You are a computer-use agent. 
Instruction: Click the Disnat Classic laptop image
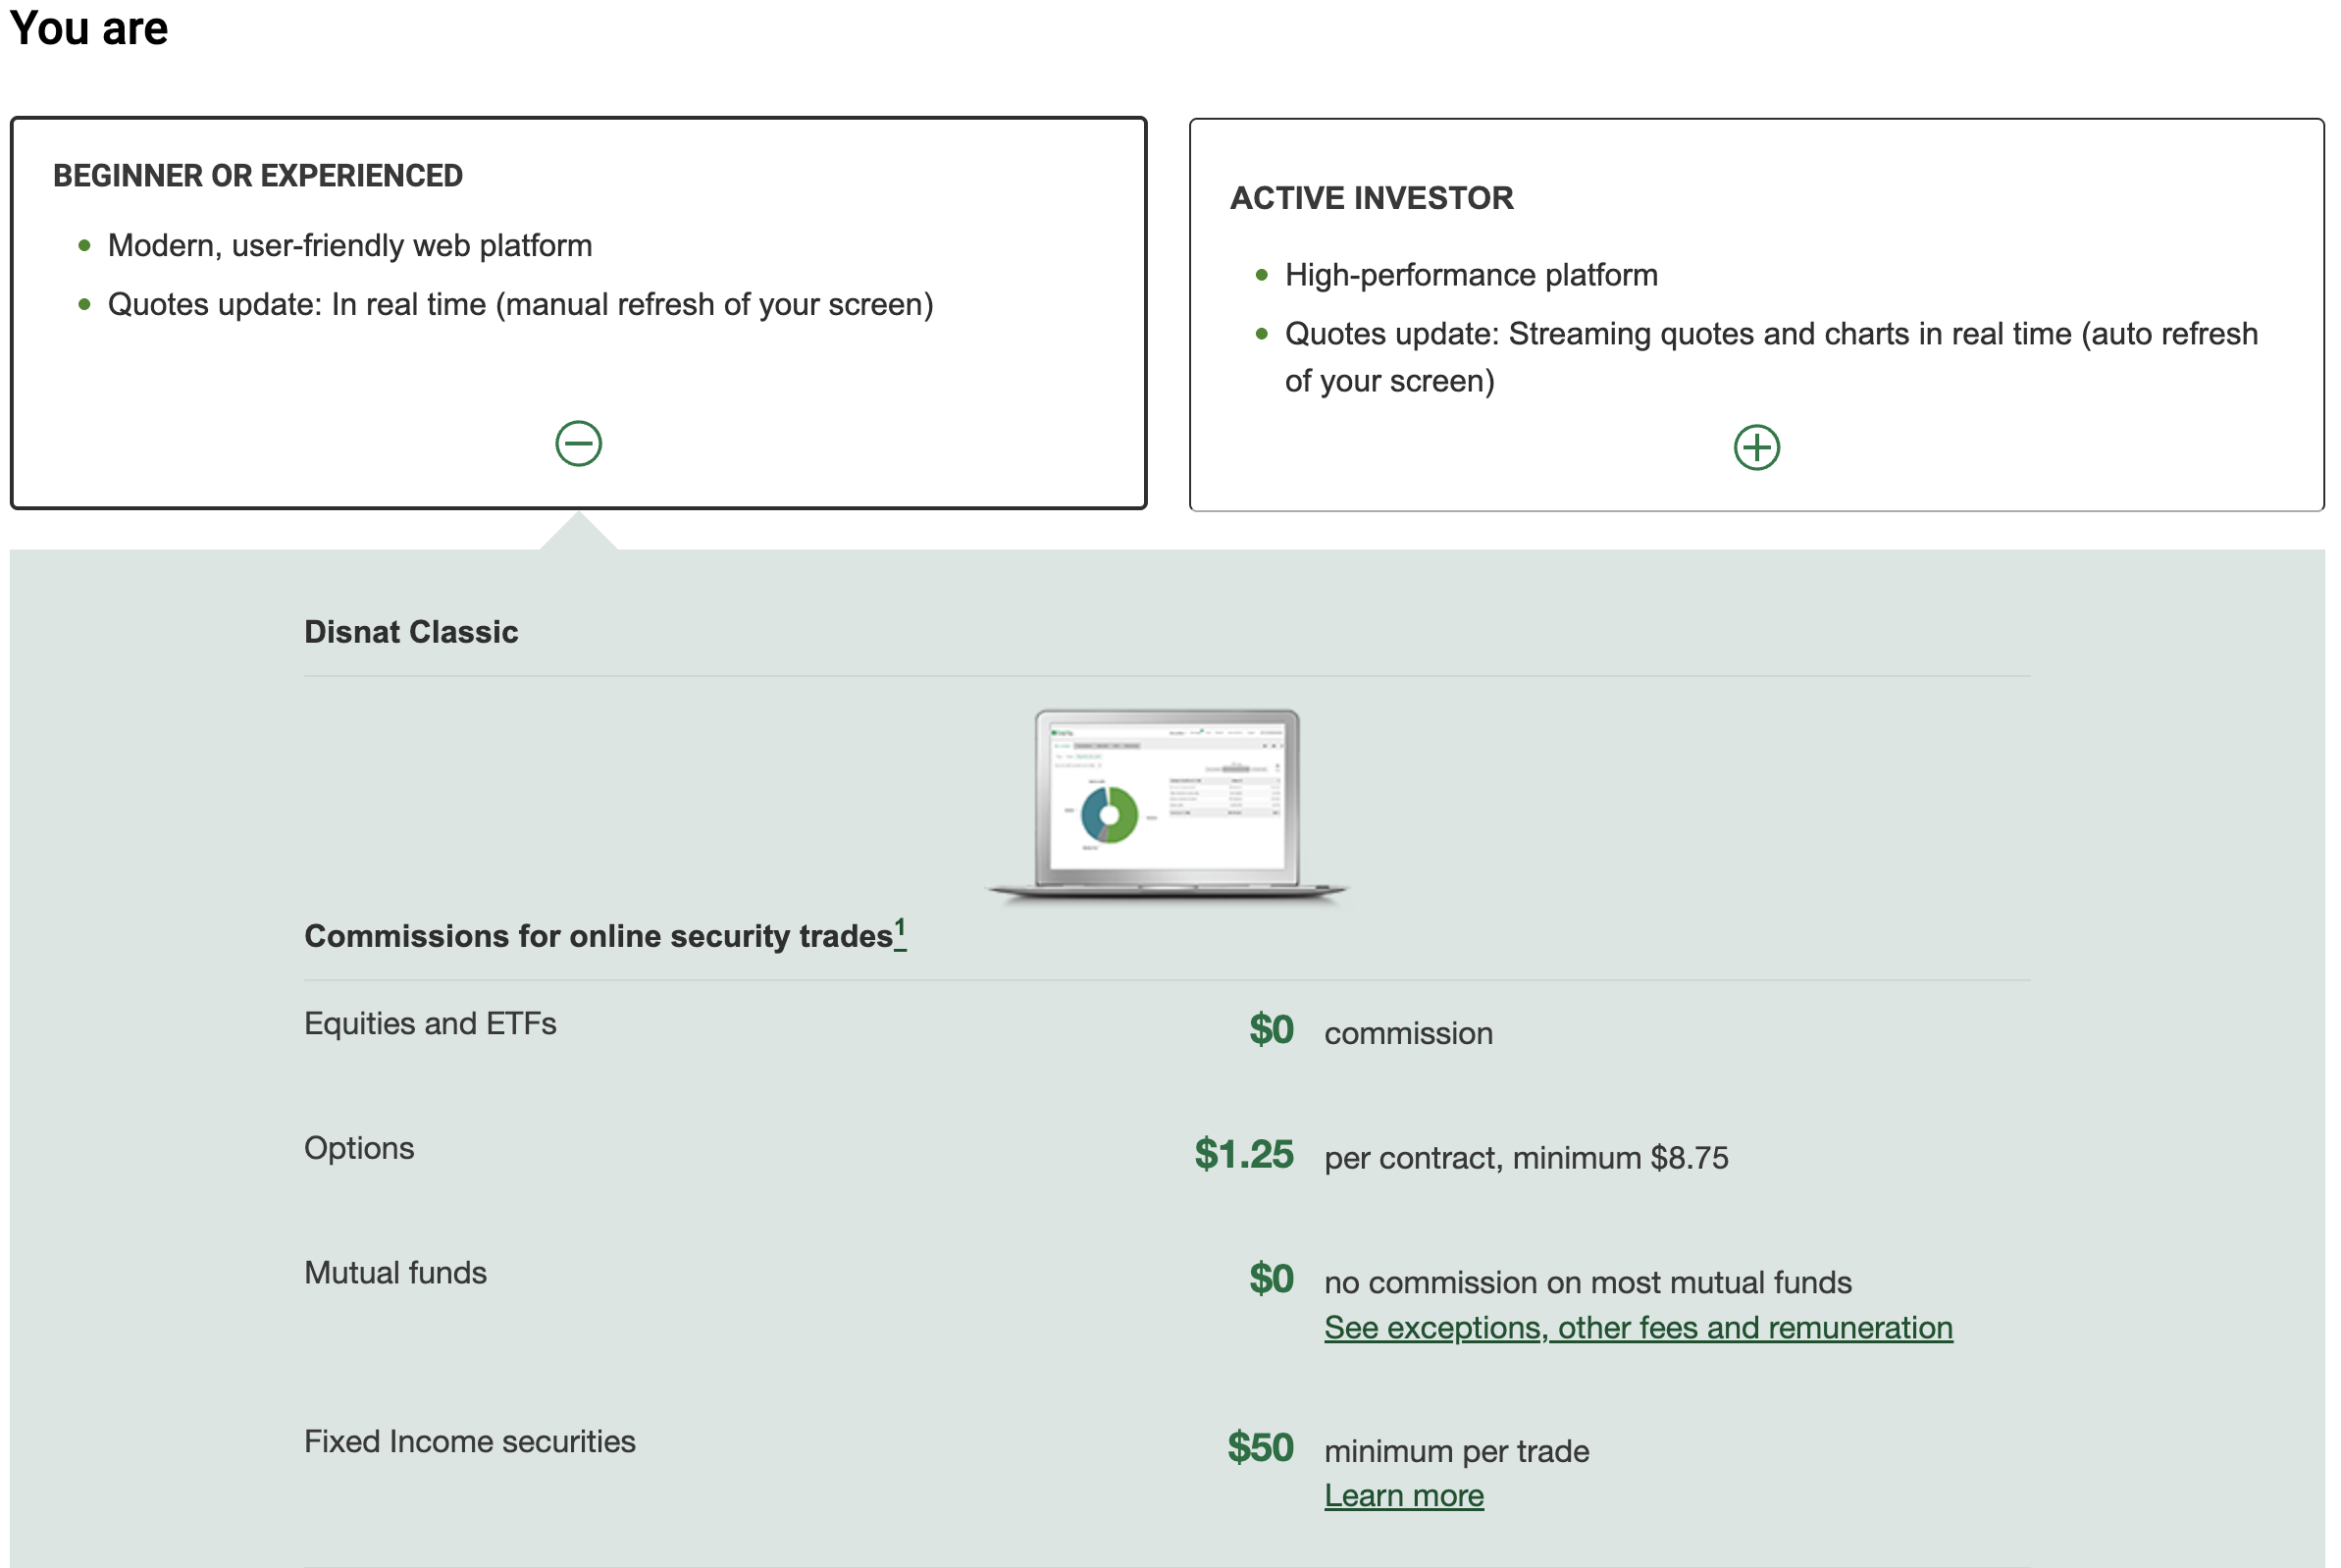tap(1167, 806)
